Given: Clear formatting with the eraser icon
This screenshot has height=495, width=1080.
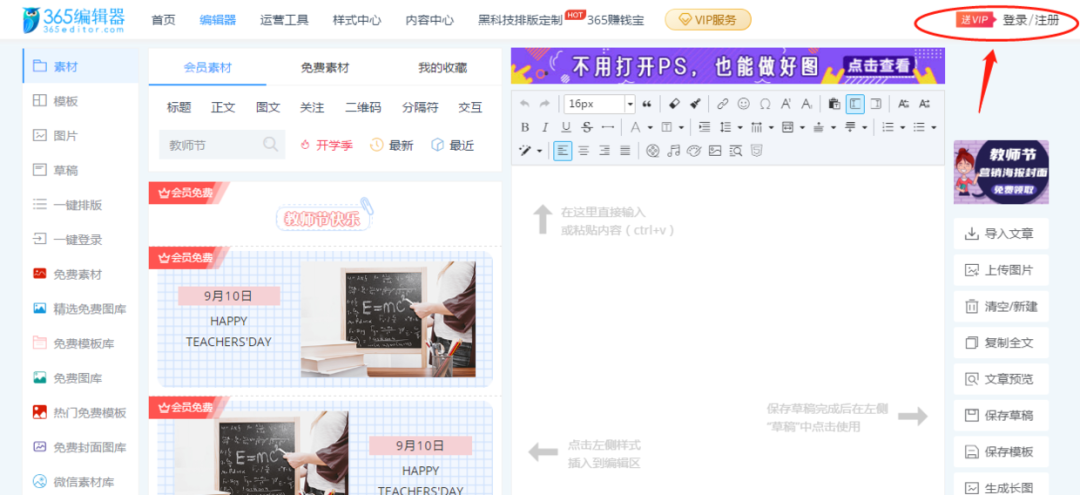Looking at the screenshot, I should pyautogui.click(x=674, y=104).
